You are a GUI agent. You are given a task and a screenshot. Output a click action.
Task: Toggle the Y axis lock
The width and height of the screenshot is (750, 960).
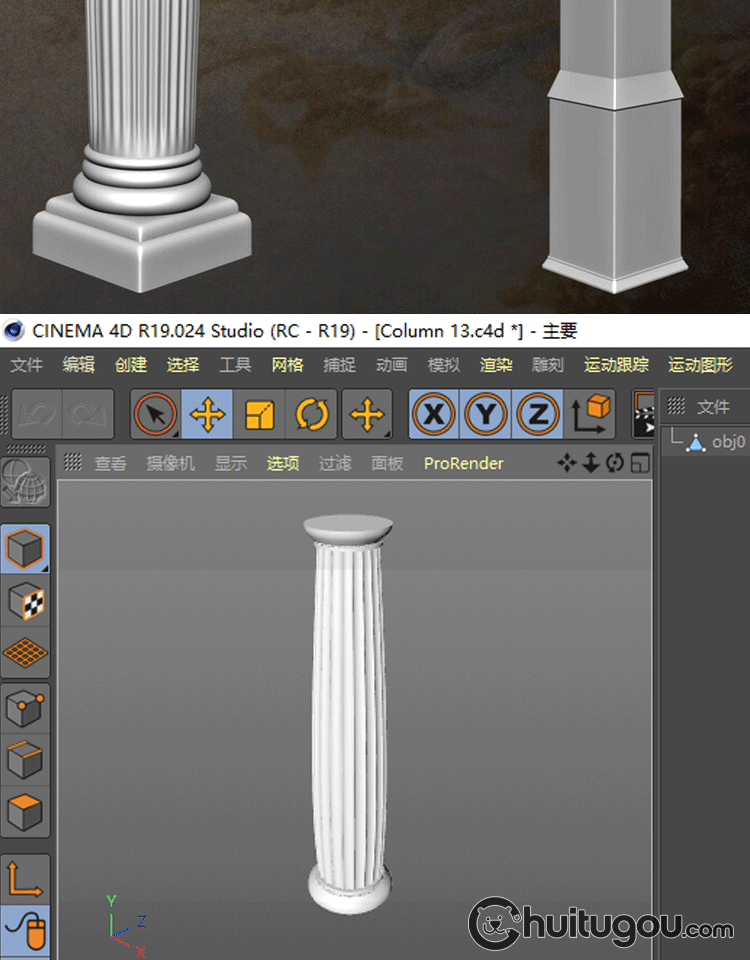[x=485, y=414]
